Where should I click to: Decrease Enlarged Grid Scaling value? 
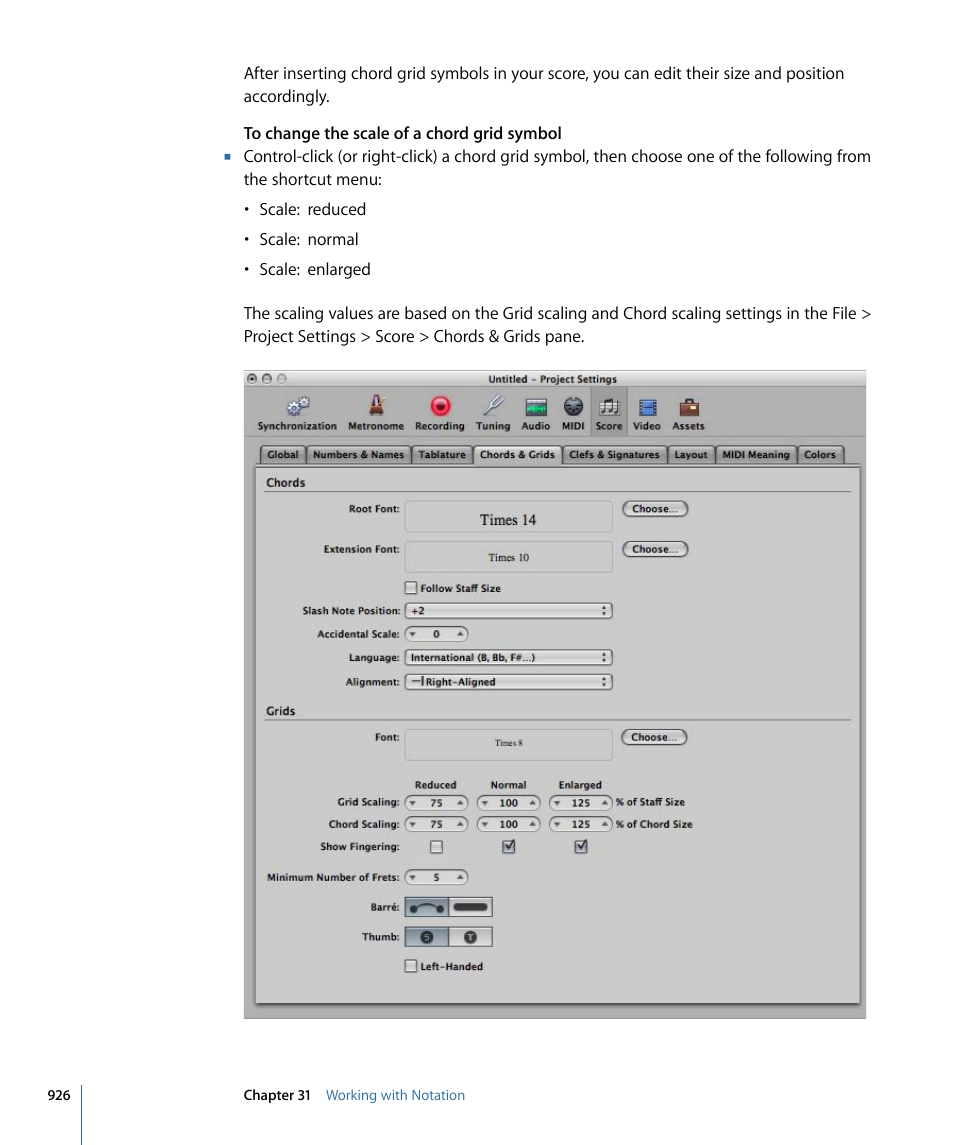point(557,803)
